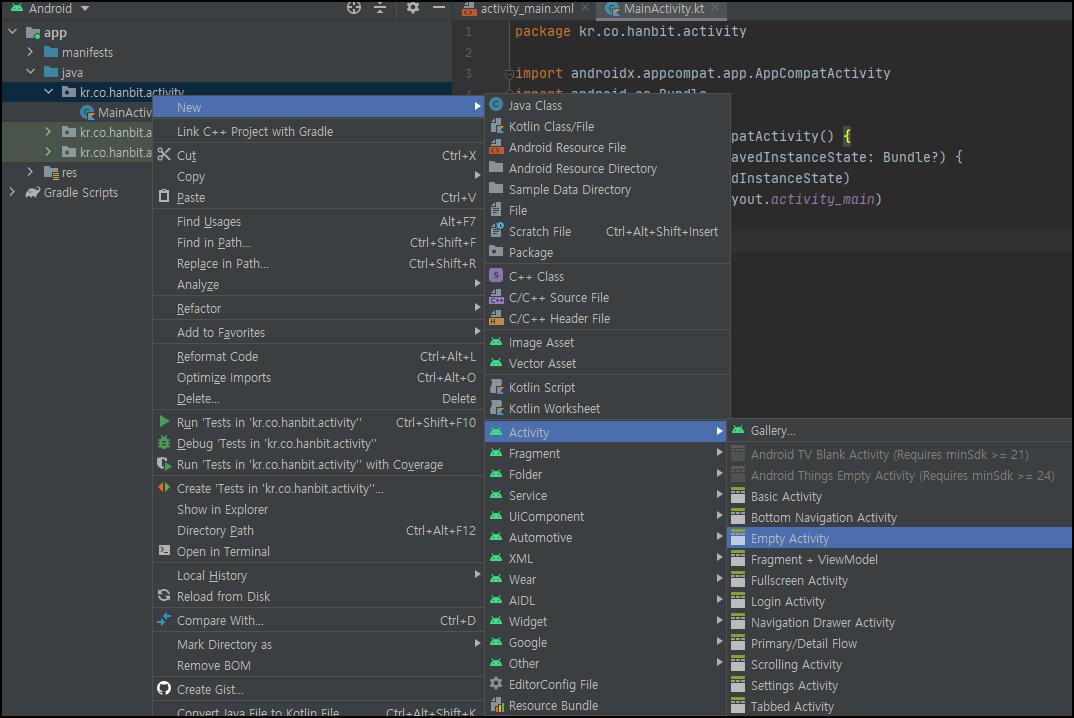Open the Local History submenu

tap(319, 575)
